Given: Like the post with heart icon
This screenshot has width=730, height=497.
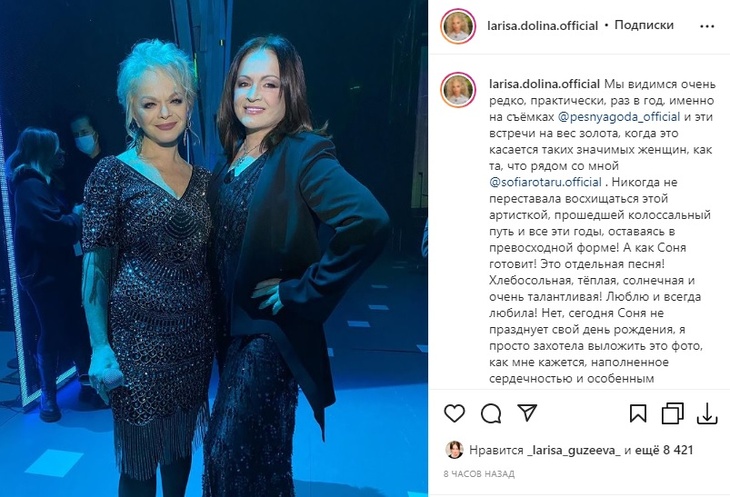Looking at the screenshot, I should (x=454, y=413).
